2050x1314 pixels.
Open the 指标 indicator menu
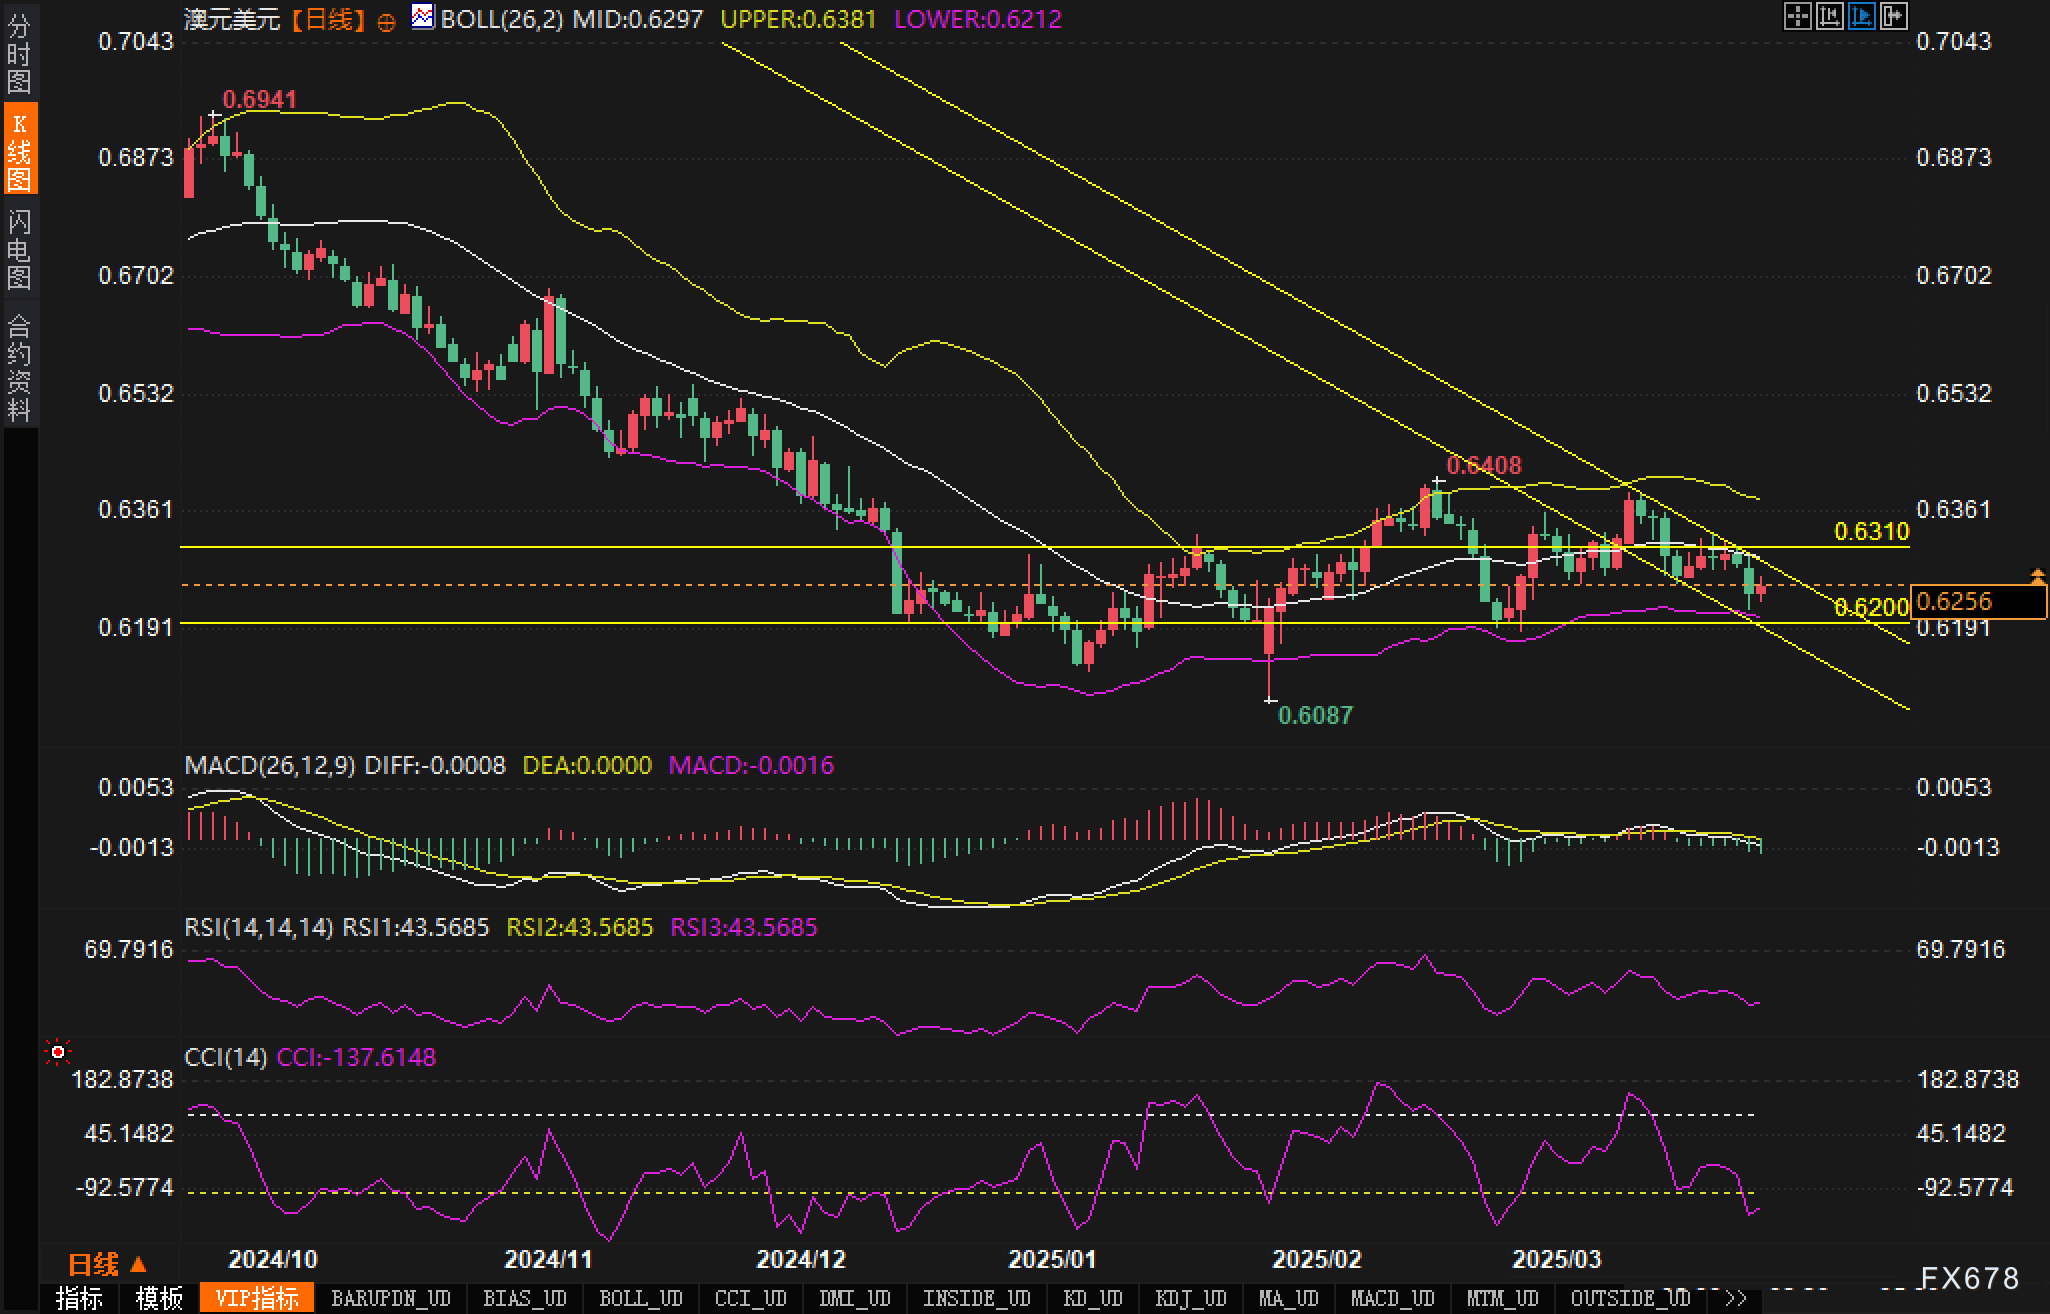pos(79,1298)
